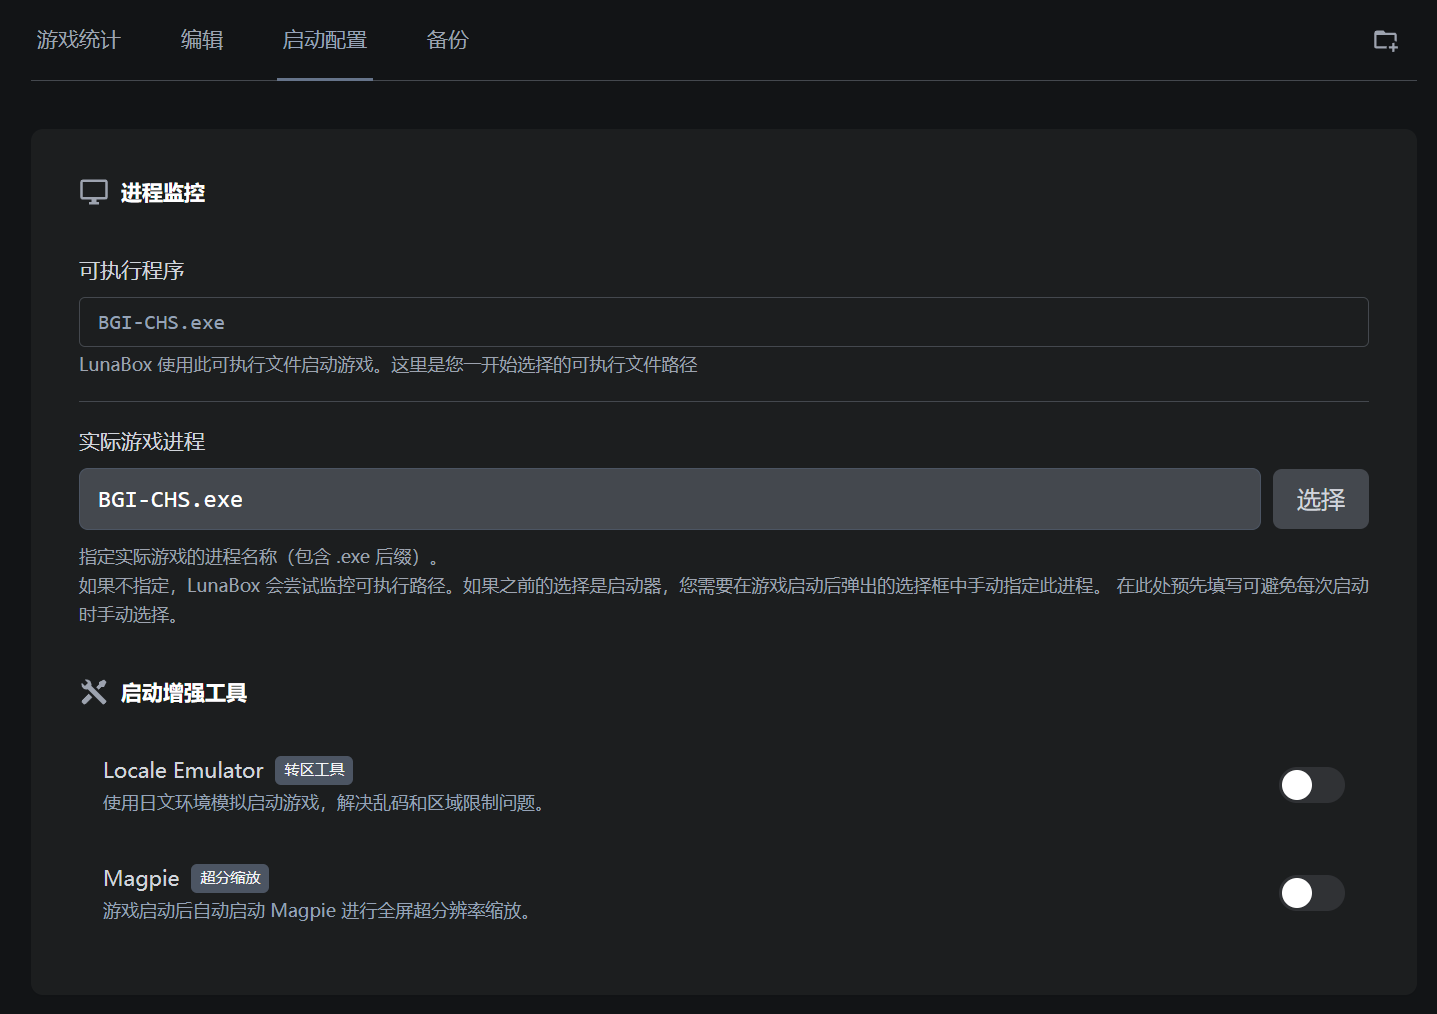The width and height of the screenshot is (1437, 1014).
Task: Click the monitor icon beside 进程监控 heading
Action: tap(93, 191)
